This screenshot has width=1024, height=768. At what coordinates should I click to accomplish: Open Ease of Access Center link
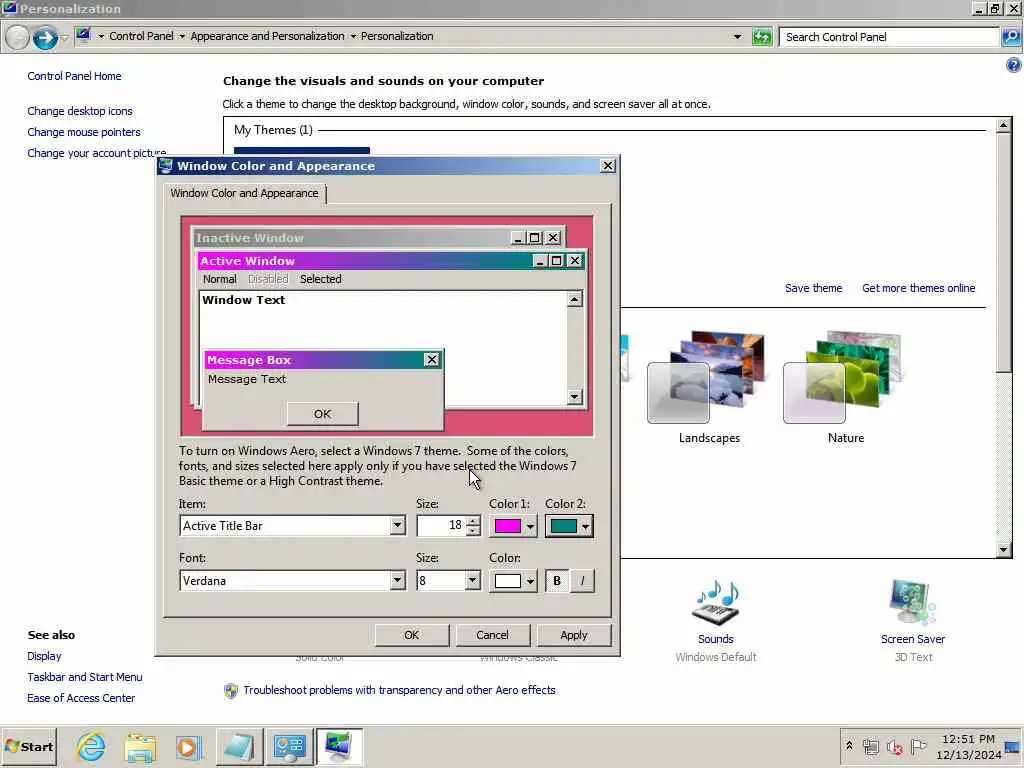click(81, 697)
